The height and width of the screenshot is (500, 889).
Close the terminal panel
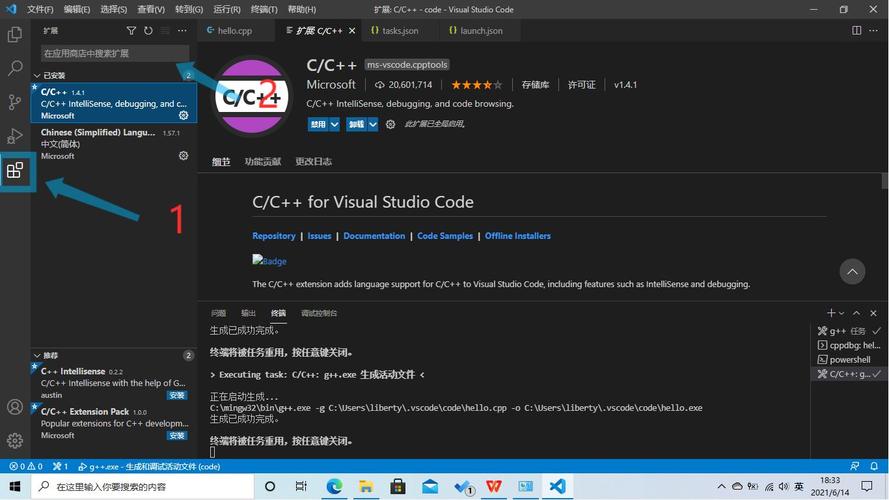pos(874,313)
